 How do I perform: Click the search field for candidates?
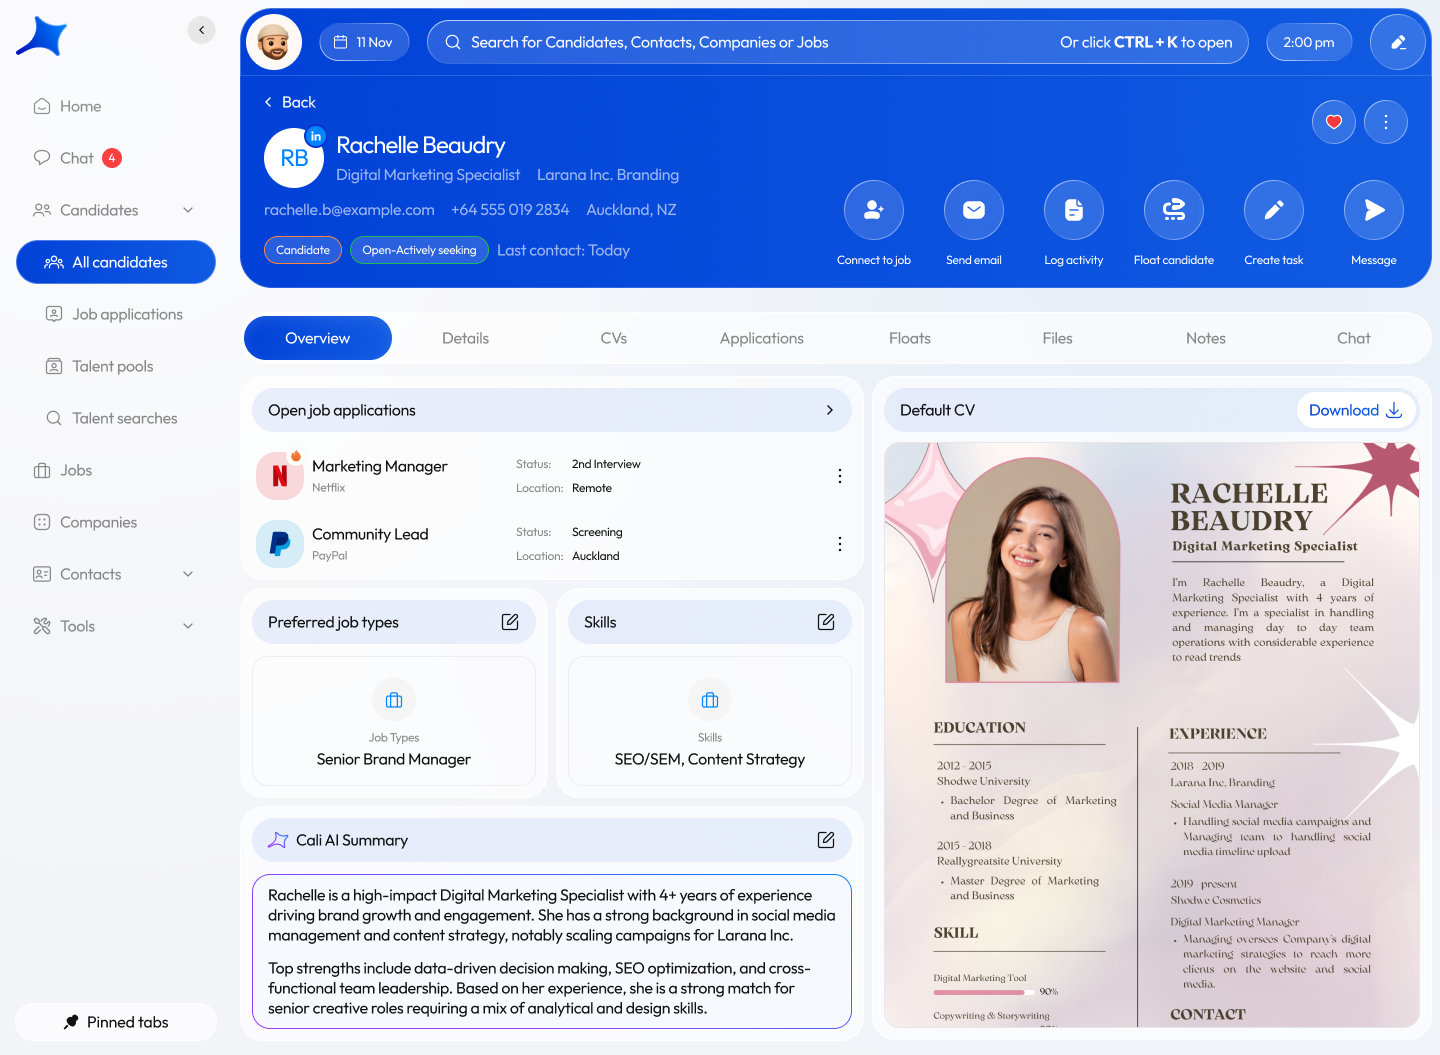838,42
